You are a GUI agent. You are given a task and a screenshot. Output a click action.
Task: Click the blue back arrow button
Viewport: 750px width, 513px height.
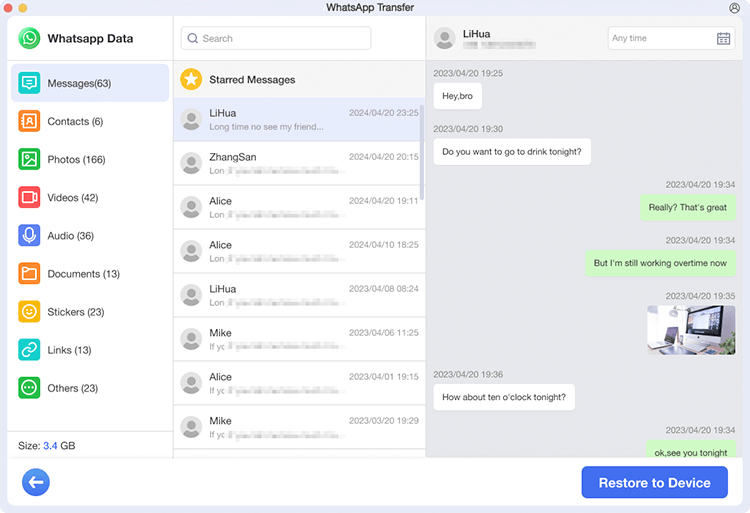(36, 482)
